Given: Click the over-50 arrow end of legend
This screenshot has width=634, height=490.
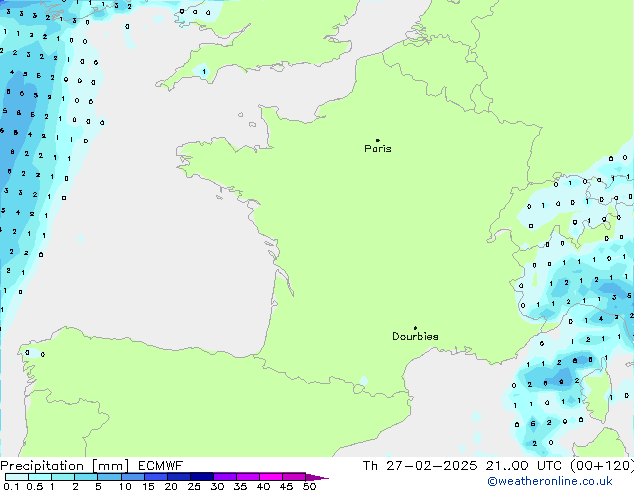Looking at the screenshot, I should point(317,477).
